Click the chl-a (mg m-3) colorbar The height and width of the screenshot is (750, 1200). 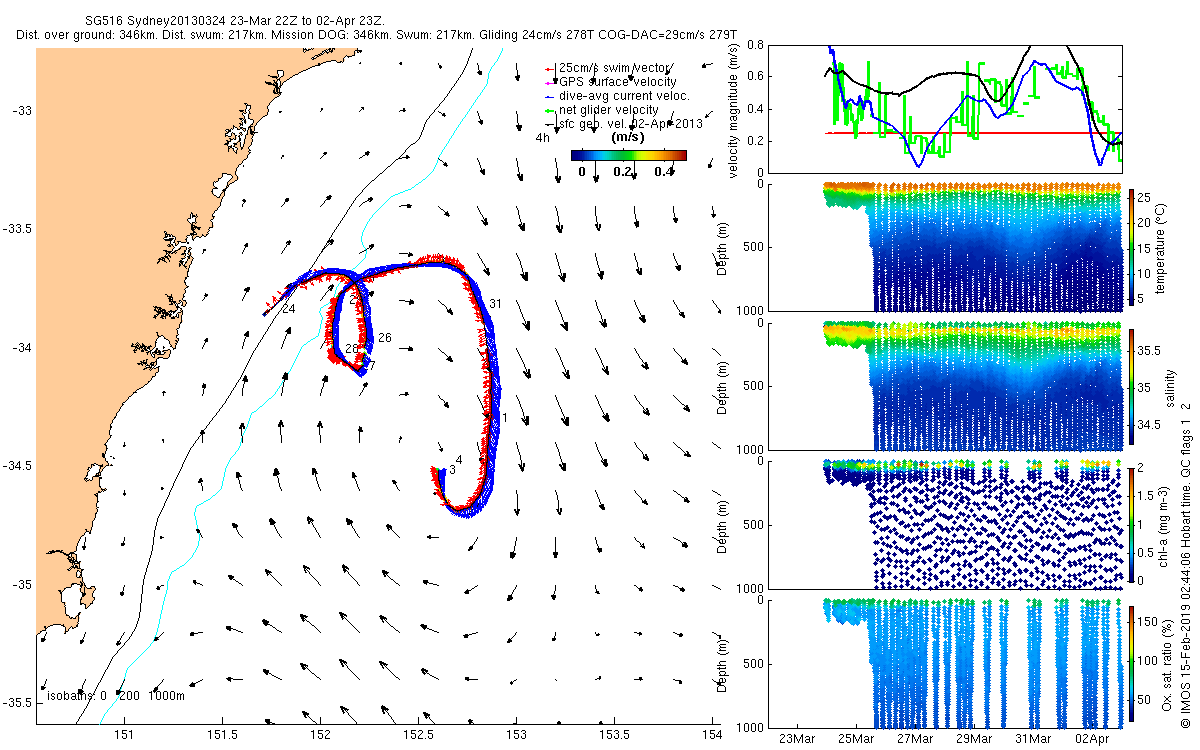tap(1132, 525)
